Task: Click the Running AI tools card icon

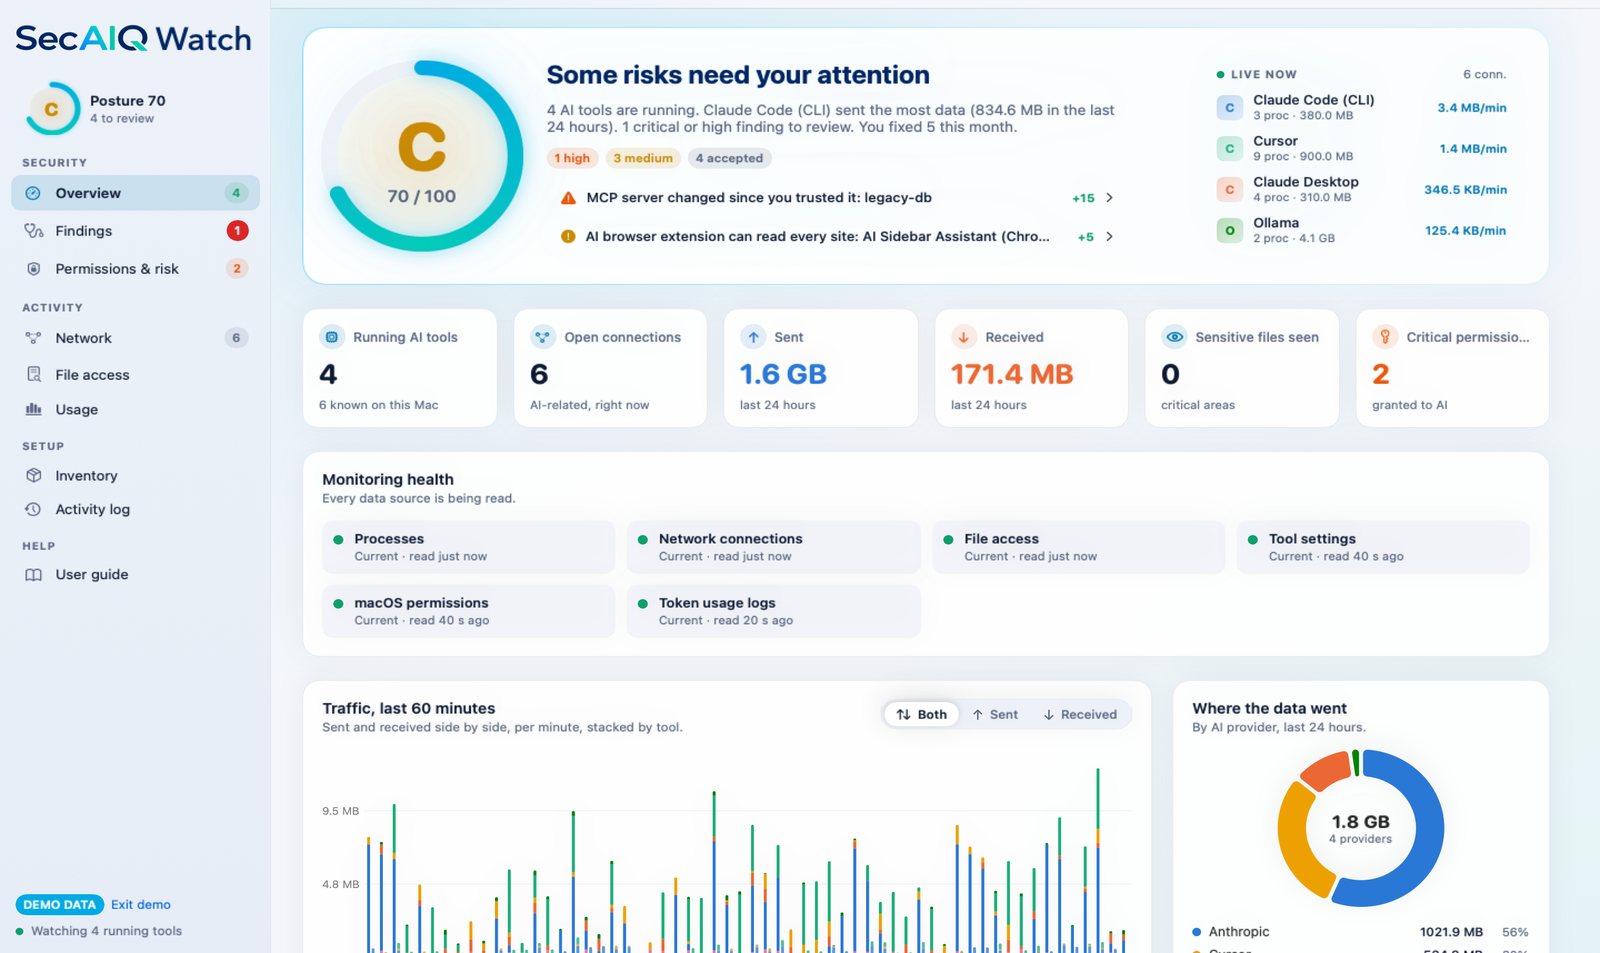Action: (332, 337)
